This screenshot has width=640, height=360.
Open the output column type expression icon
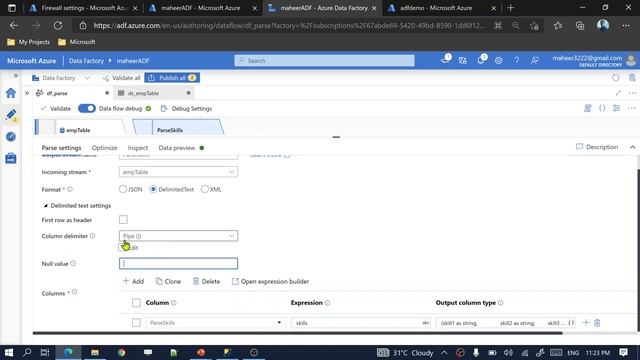(x=571, y=323)
